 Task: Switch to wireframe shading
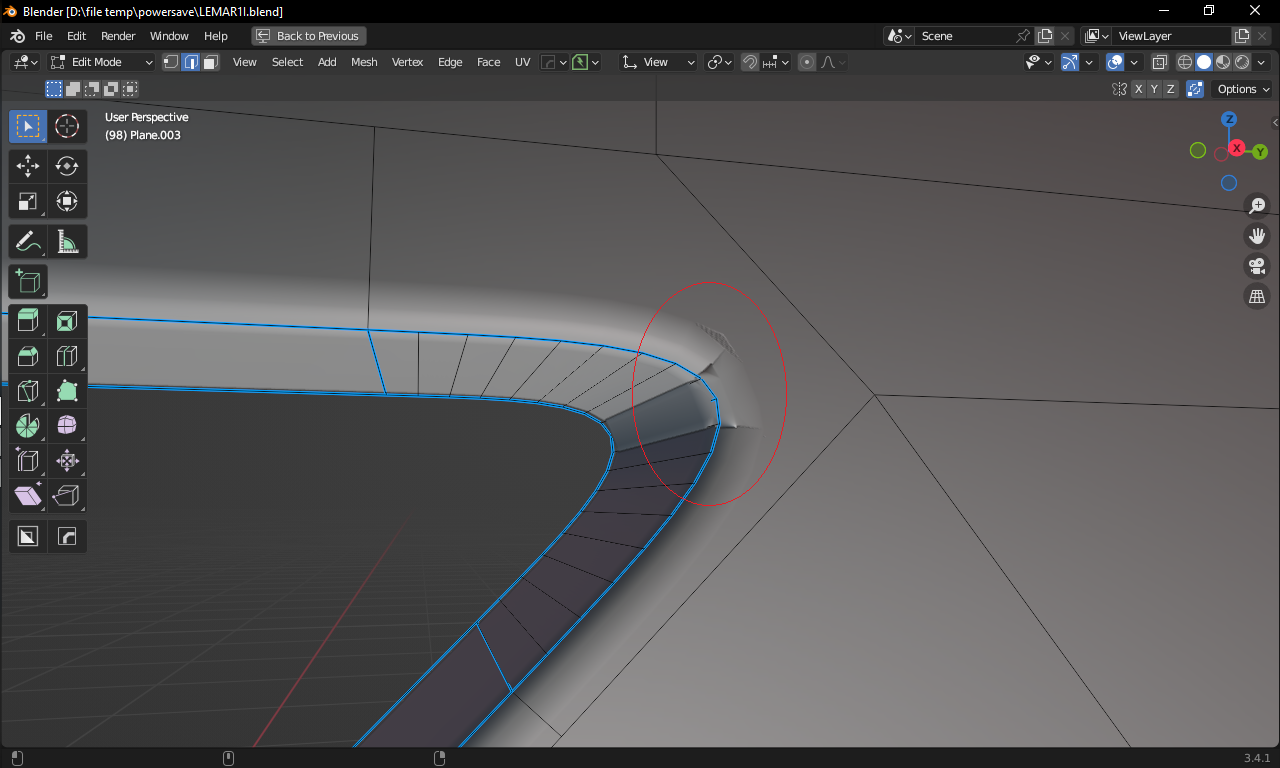pyautogui.click(x=1185, y=62)
